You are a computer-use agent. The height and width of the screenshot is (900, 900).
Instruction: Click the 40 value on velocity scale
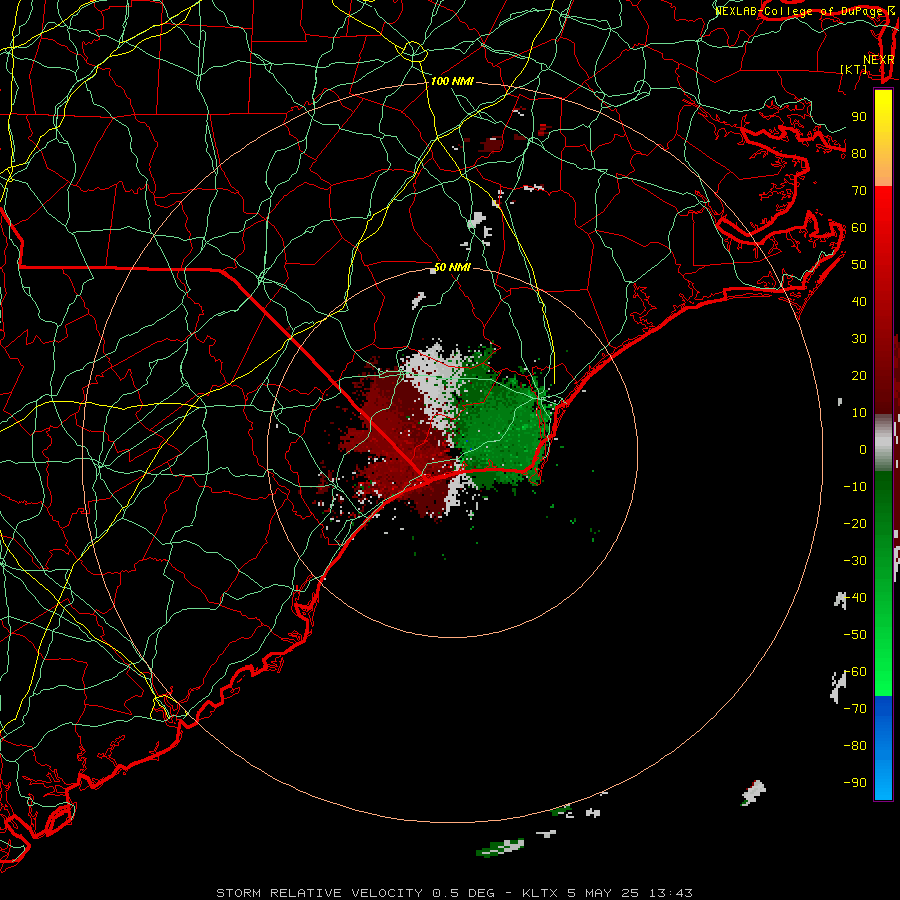pos(859,301)
